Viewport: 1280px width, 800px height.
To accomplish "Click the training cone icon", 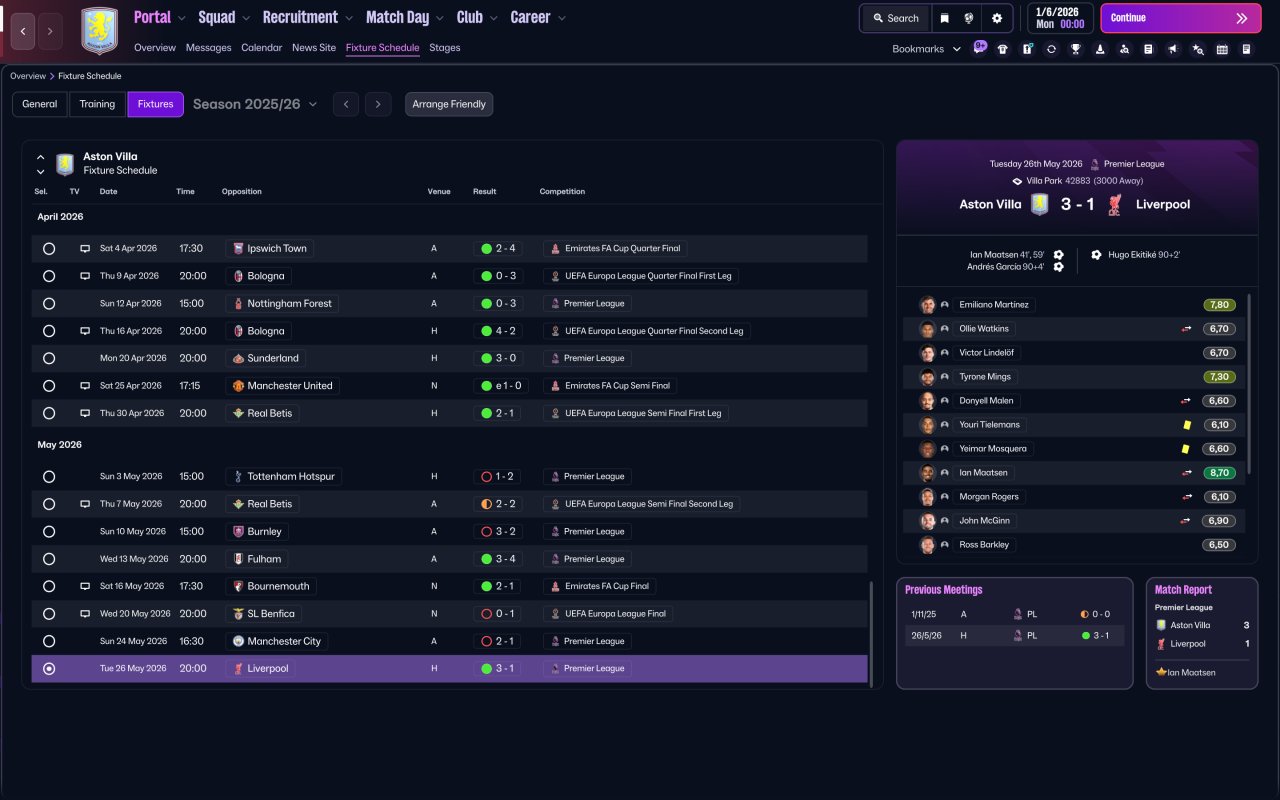I will 1100,49.
